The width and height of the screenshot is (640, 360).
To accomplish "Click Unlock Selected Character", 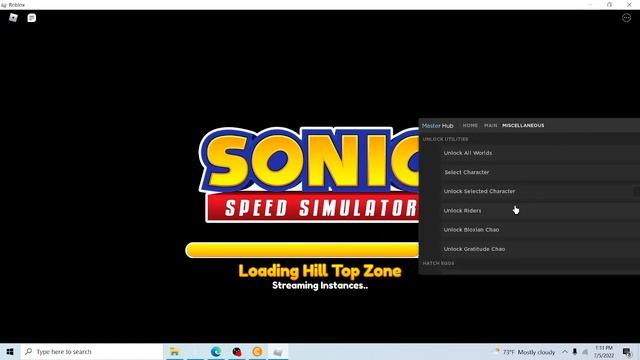I will [x=540, y=191].
